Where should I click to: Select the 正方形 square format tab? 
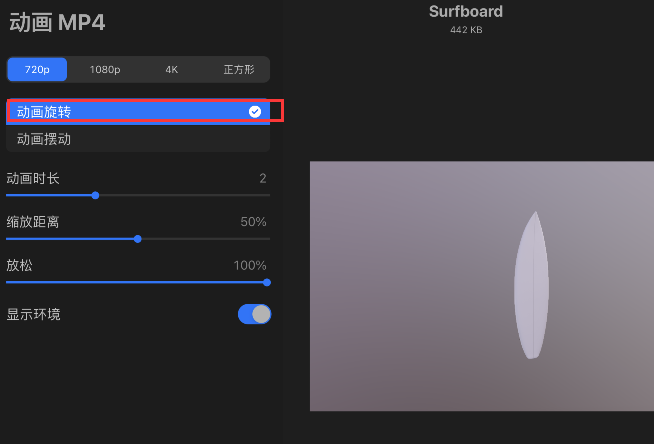point(237,70)
